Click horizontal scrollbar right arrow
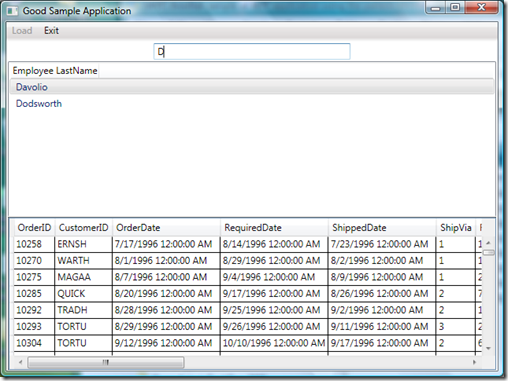The image size is (508, 381). (474, 362)
